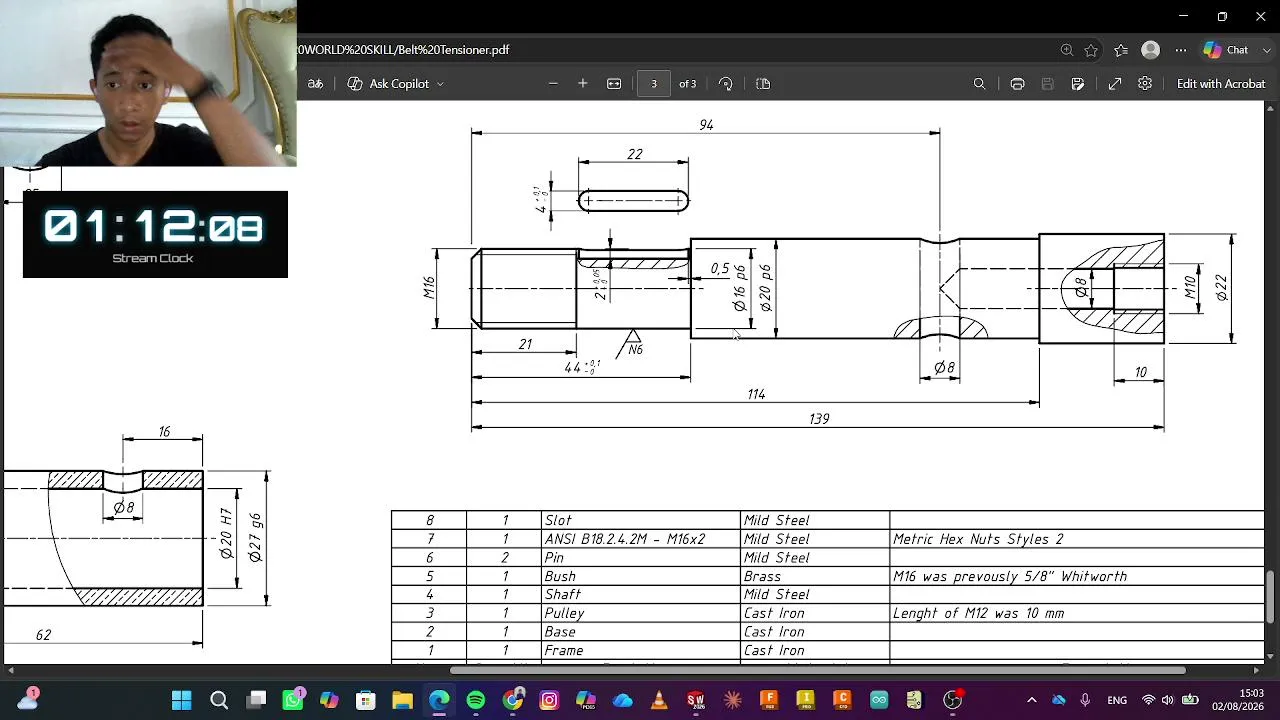Open Spotify from taskbar
This screenshot has height=720, width=1280.
click(x=476, y=700)
